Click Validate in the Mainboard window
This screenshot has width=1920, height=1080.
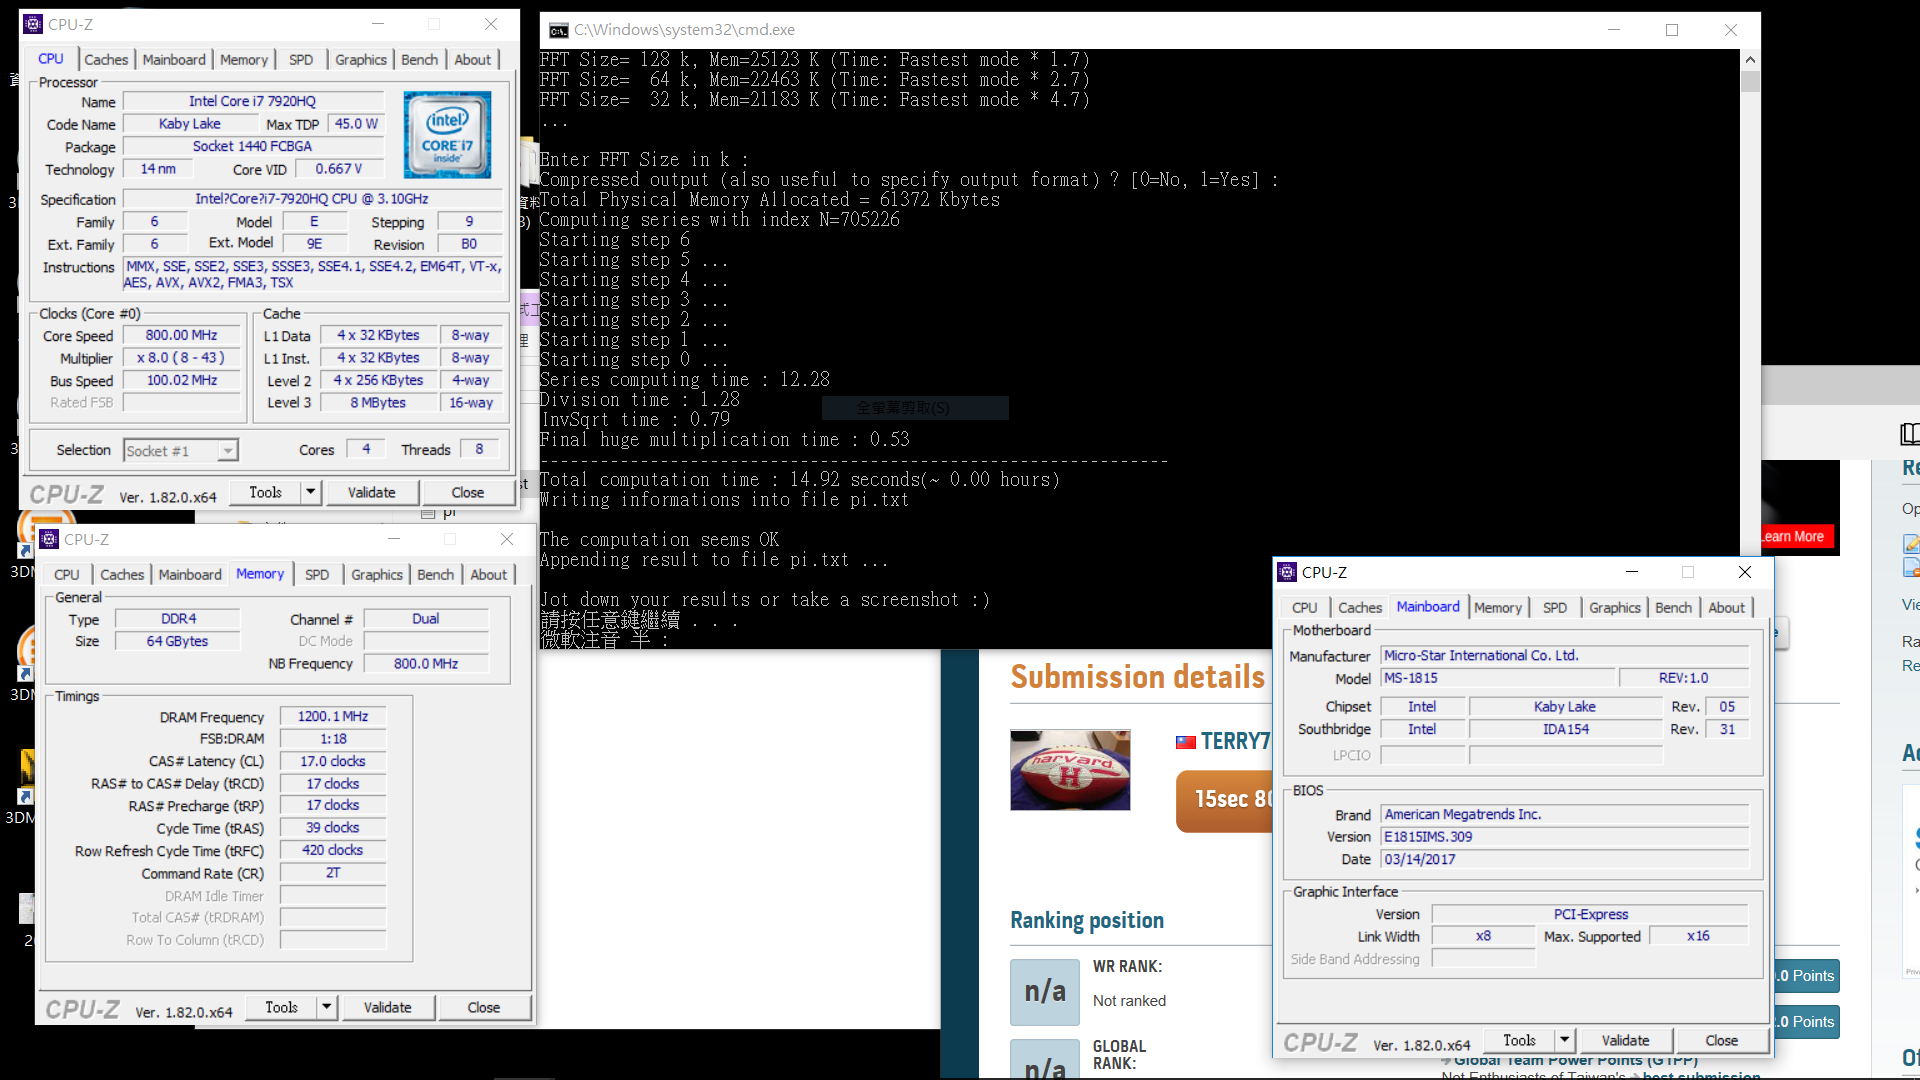(1625, 1040)
